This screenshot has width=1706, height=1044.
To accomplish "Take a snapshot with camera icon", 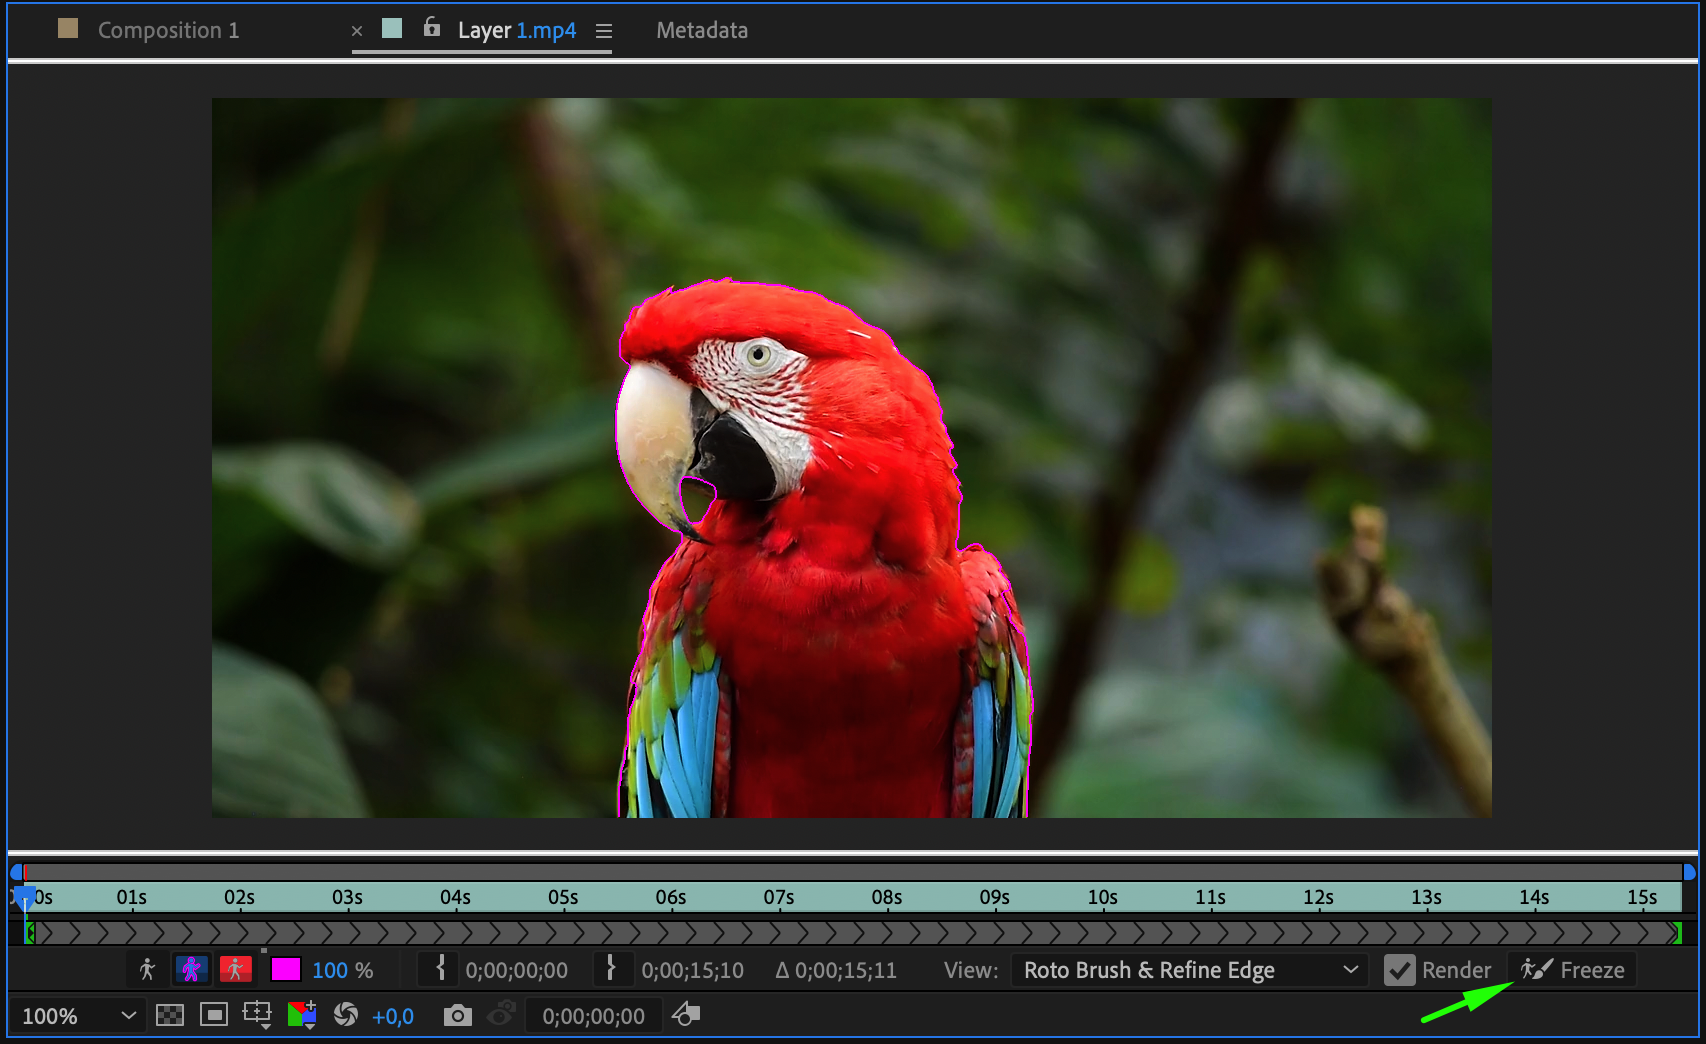I will click(x=457, y=1016).
